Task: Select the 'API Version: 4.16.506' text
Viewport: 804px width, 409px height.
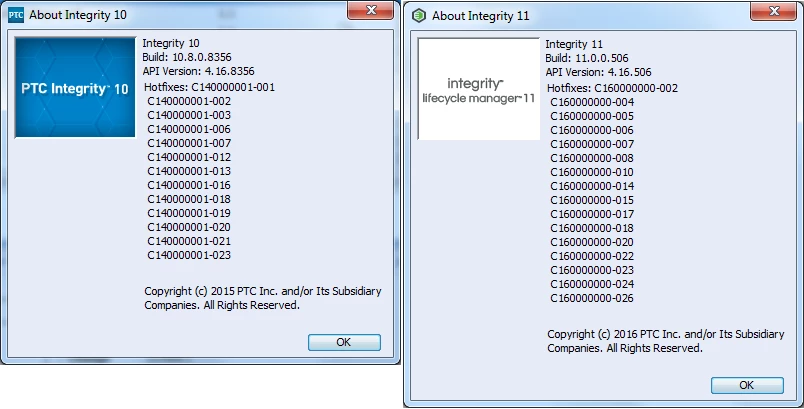Action: [598, 72]
